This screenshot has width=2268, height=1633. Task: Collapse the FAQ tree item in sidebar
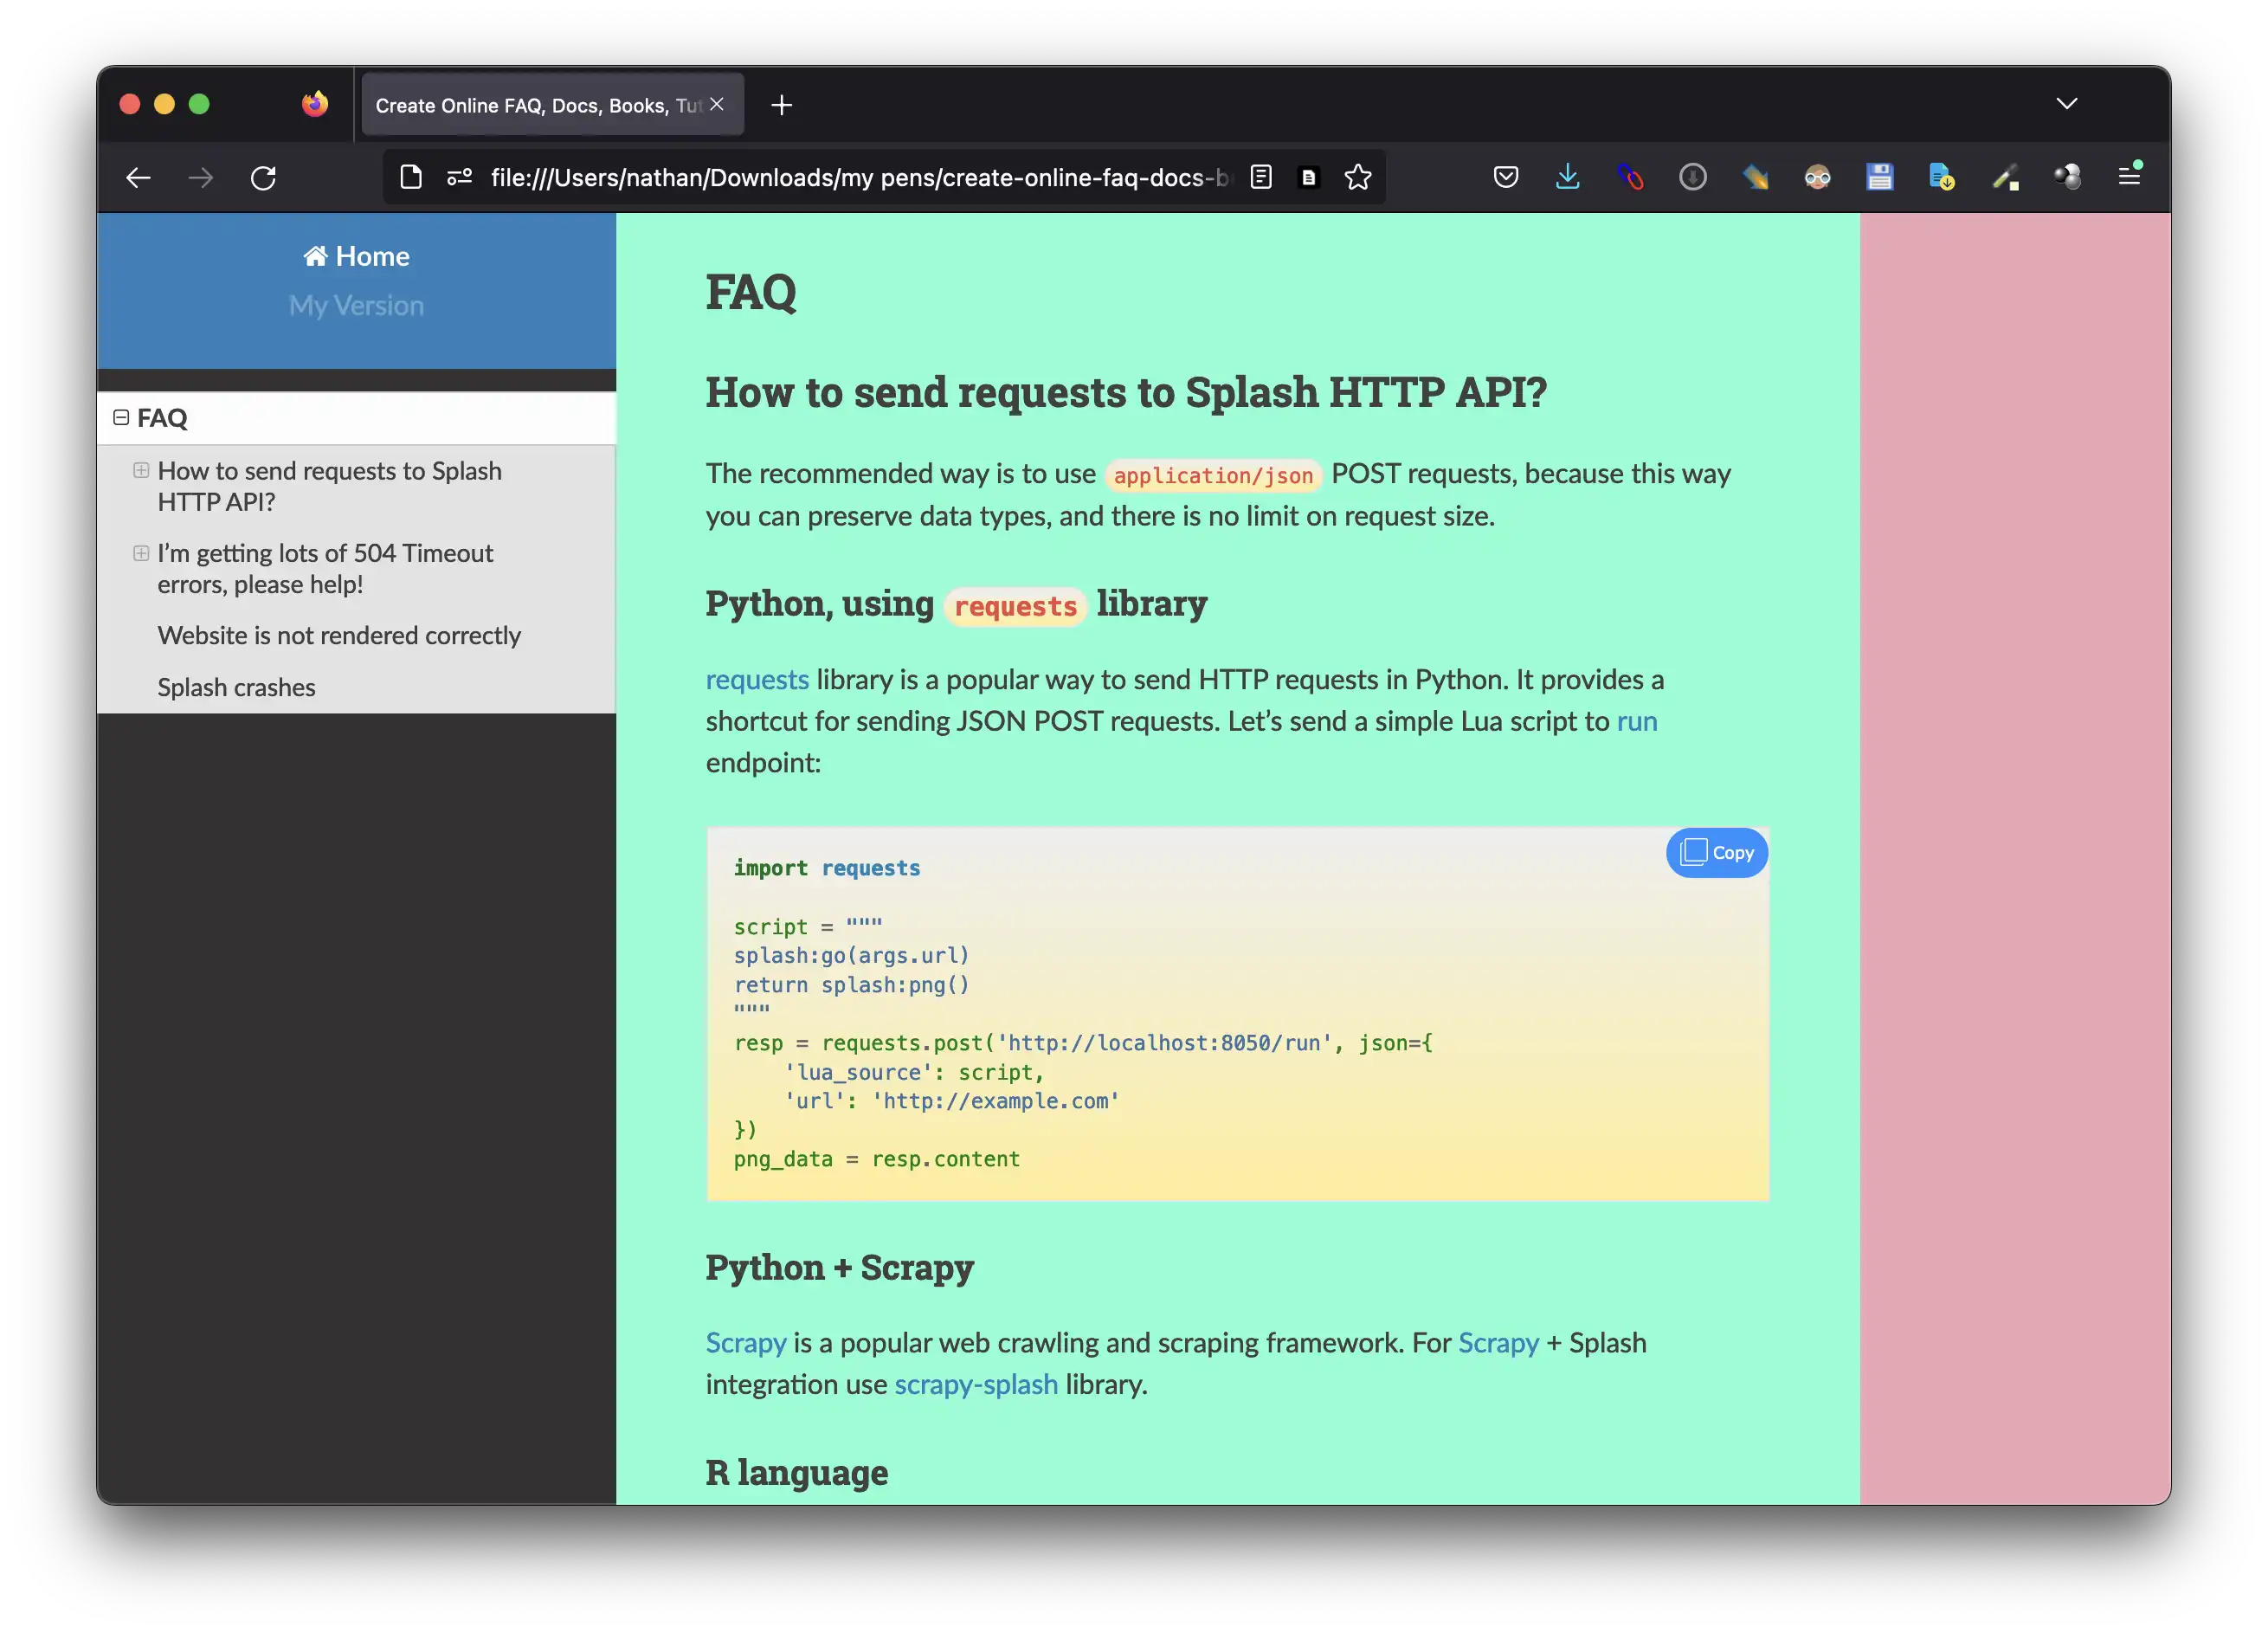click(119, 417)
